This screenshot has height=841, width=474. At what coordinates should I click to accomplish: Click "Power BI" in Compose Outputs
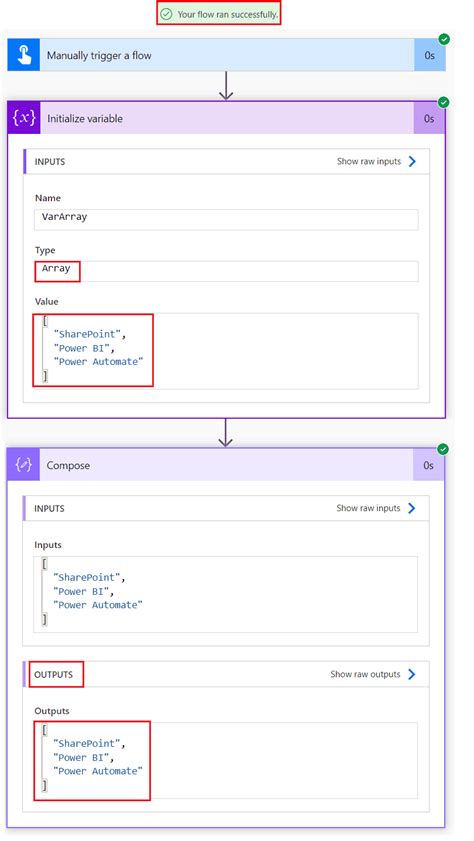[x=82, y=758]
